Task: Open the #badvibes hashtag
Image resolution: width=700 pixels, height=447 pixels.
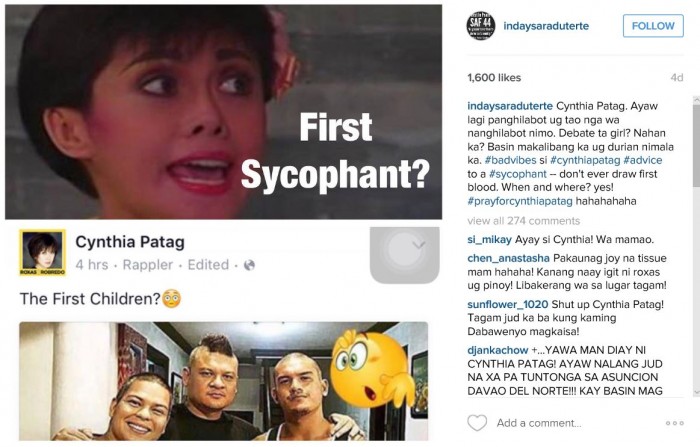Action: 510,160
